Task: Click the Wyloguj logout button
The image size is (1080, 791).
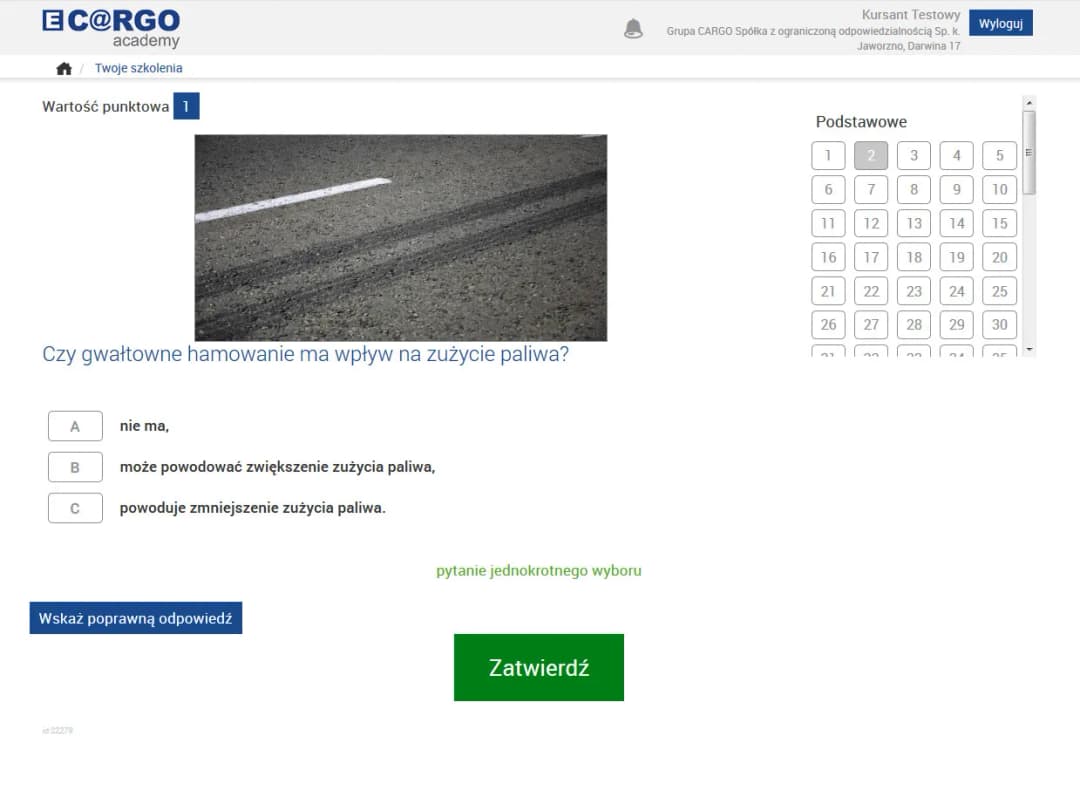Action: click(x=1000, y=24)
